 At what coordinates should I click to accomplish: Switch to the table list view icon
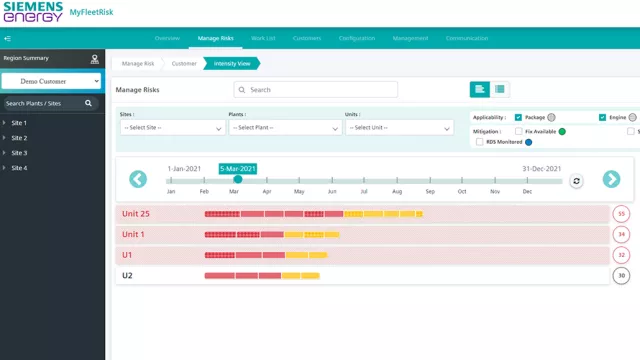point(500,89)
